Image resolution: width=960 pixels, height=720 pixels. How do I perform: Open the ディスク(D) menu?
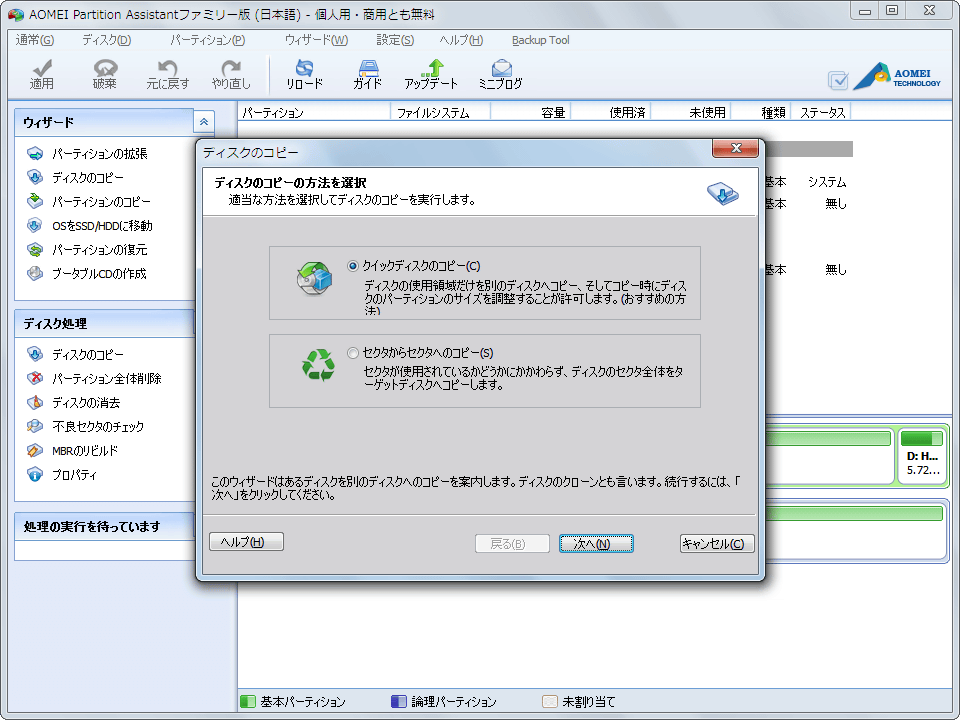click(x=107, y=40)
